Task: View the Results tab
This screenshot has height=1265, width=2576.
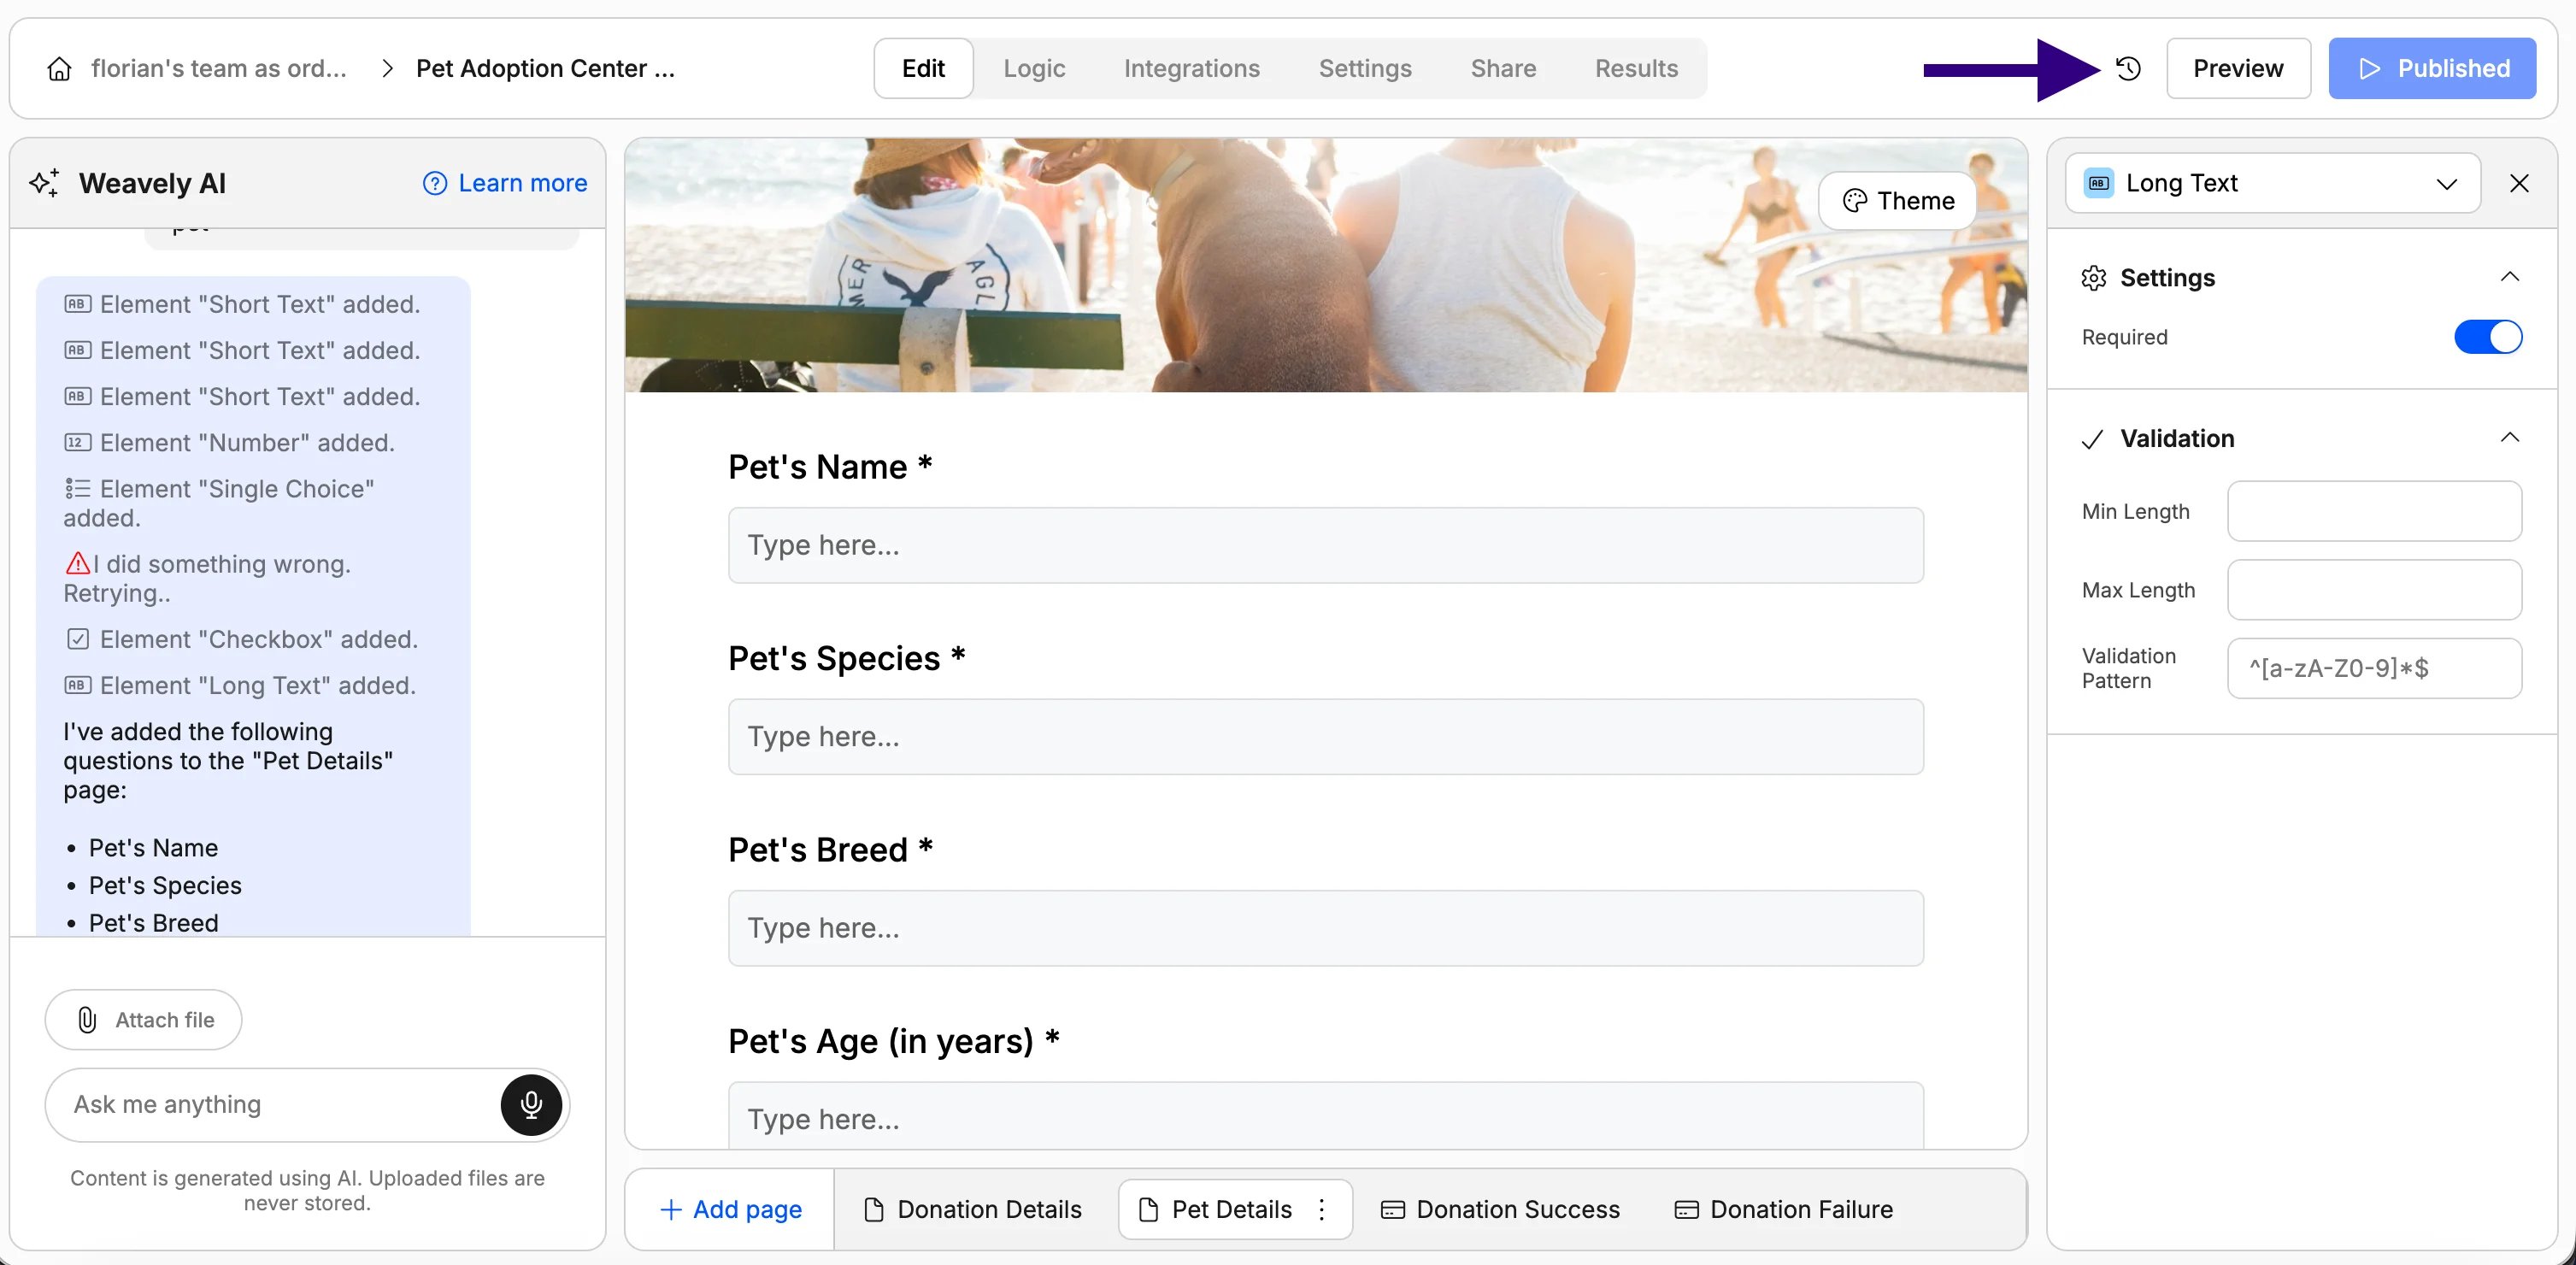Action: tap(1636, 68)
